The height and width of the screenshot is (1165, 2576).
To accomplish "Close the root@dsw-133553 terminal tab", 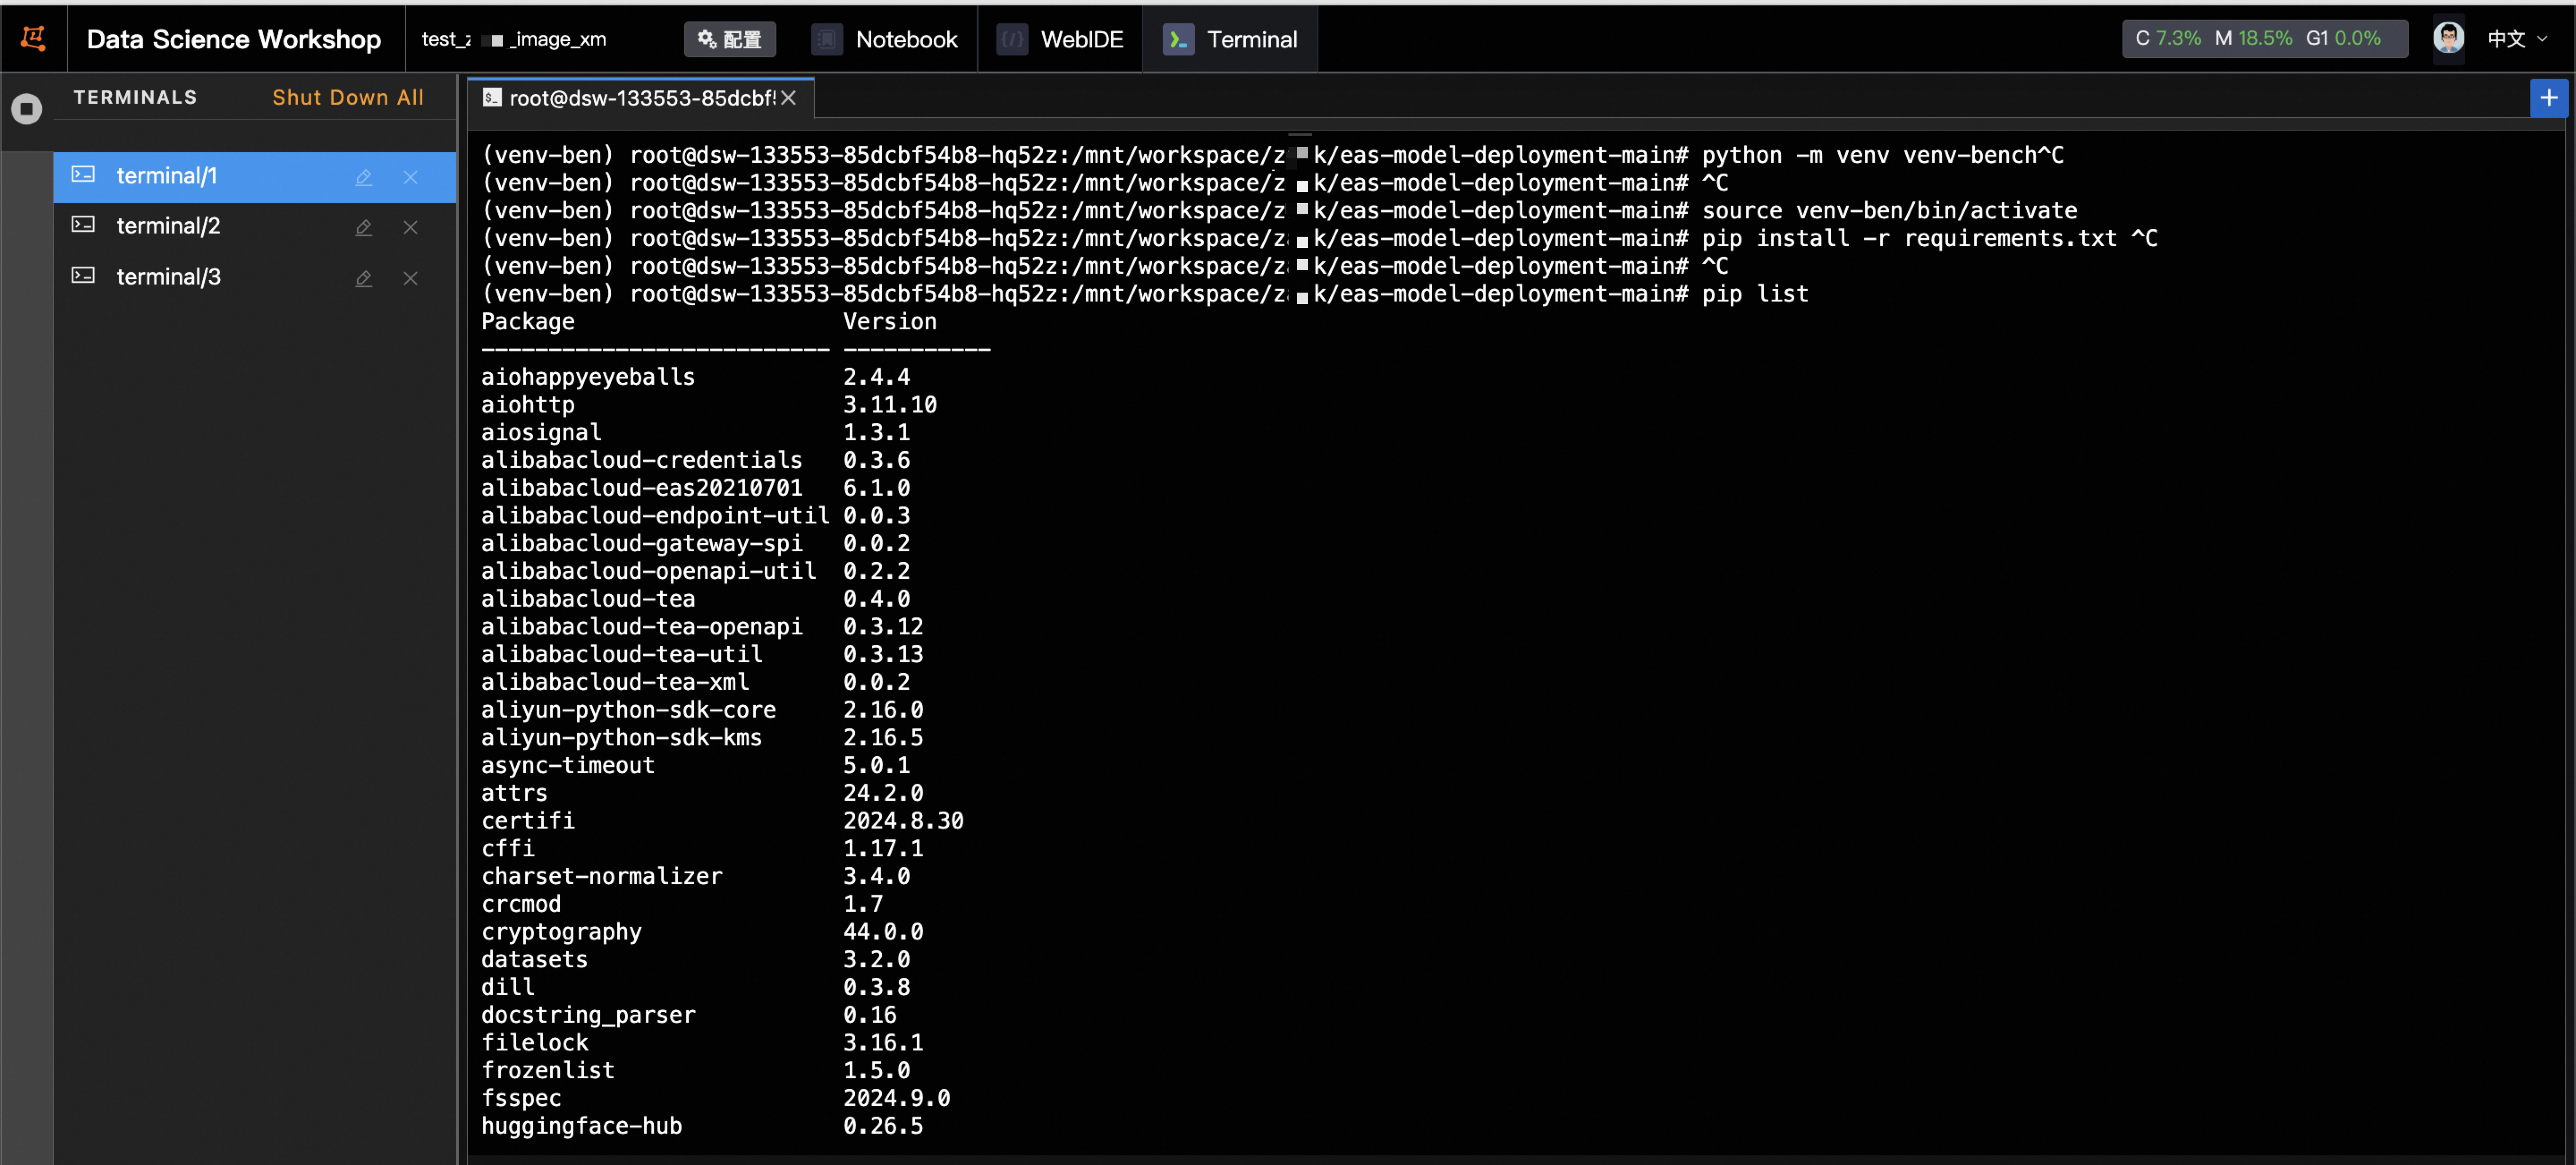I will (789, 98).
